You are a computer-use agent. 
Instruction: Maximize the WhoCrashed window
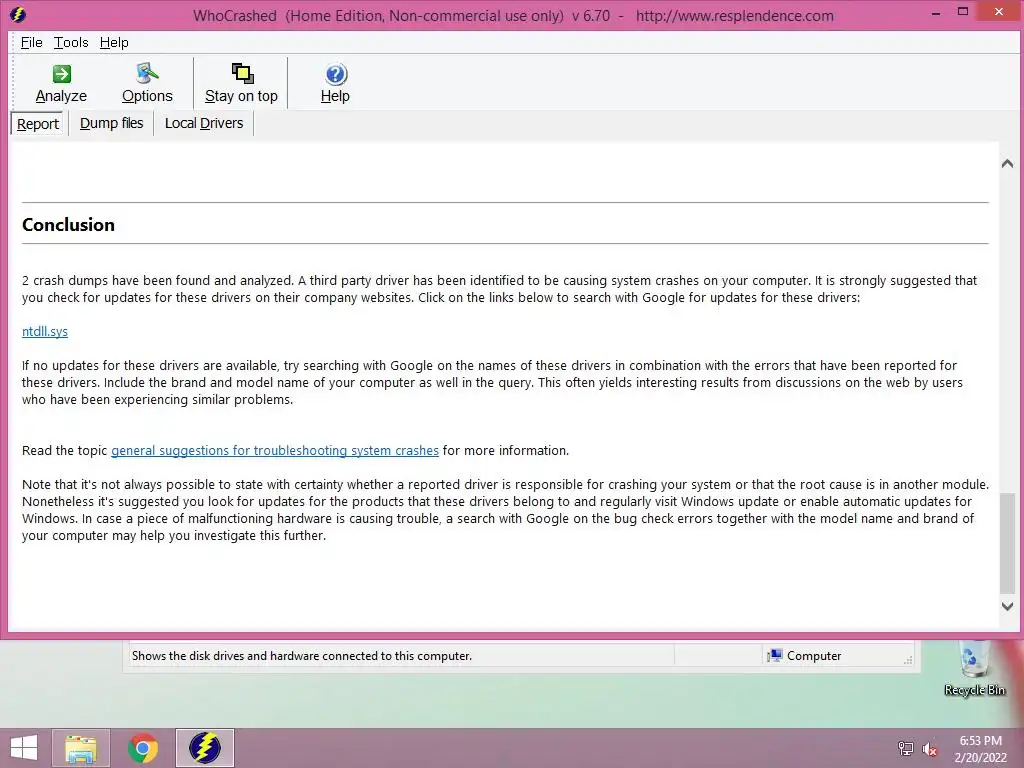coord(963,12)
